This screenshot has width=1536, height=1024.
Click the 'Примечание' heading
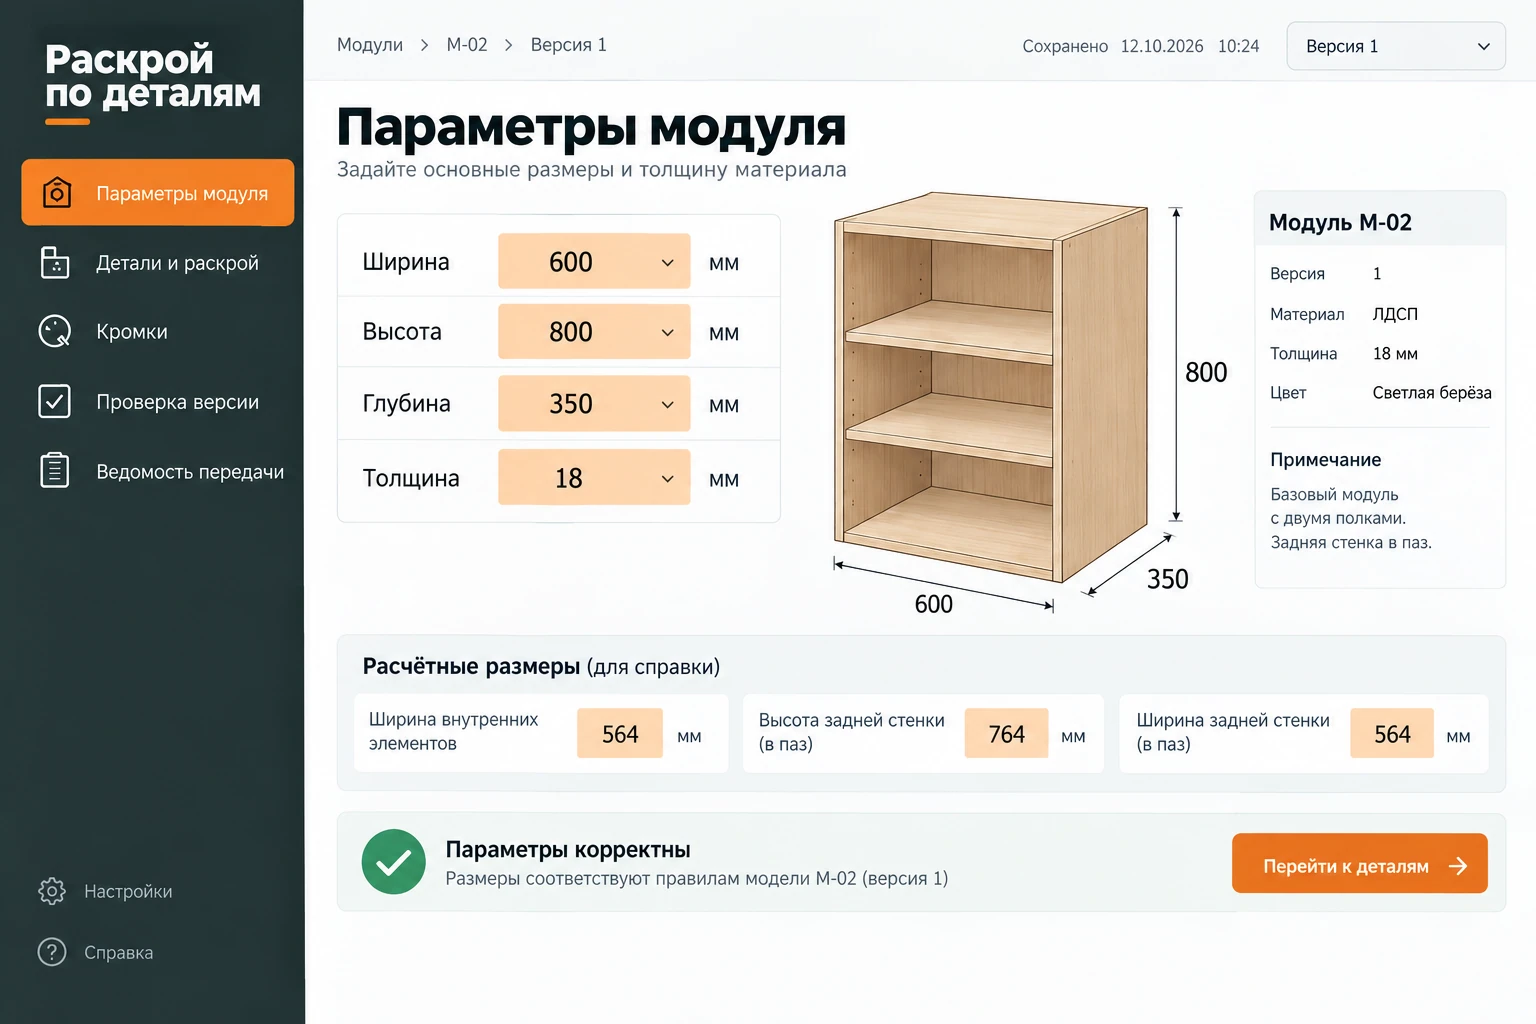[x=1325, y=459]
